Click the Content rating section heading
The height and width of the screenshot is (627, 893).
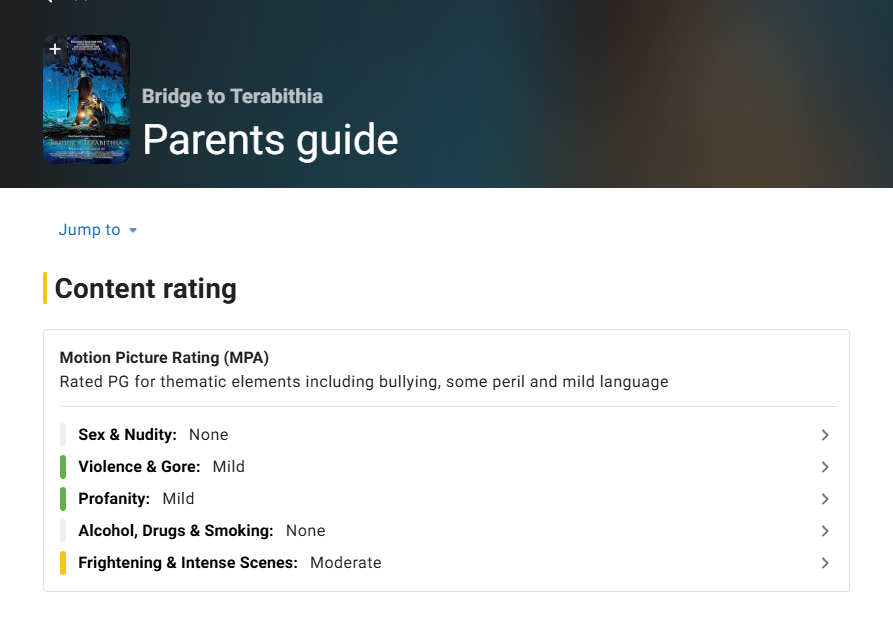[146, 289]
